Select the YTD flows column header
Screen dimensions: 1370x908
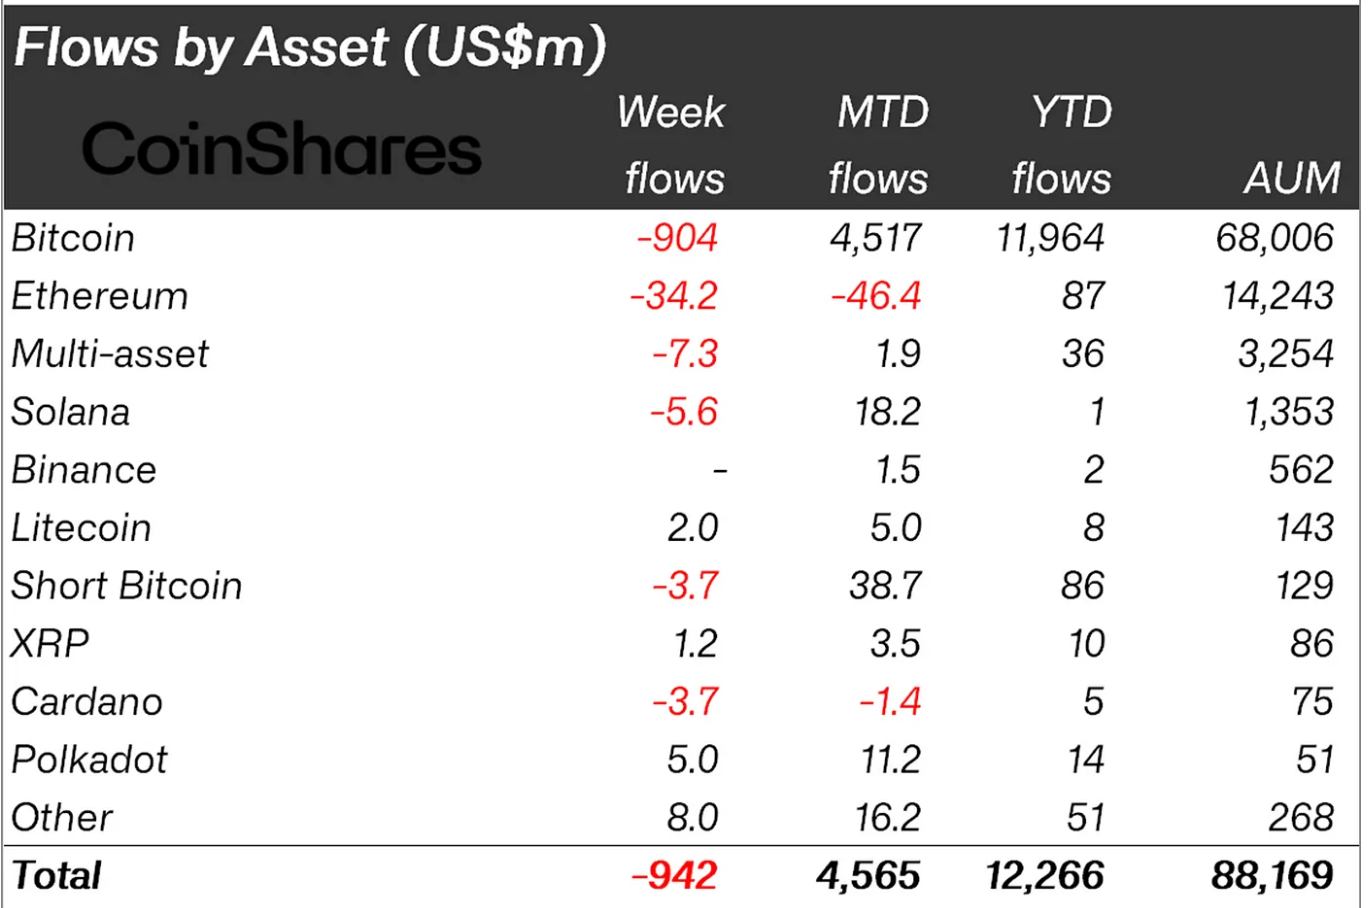[x=1064, y=145]
